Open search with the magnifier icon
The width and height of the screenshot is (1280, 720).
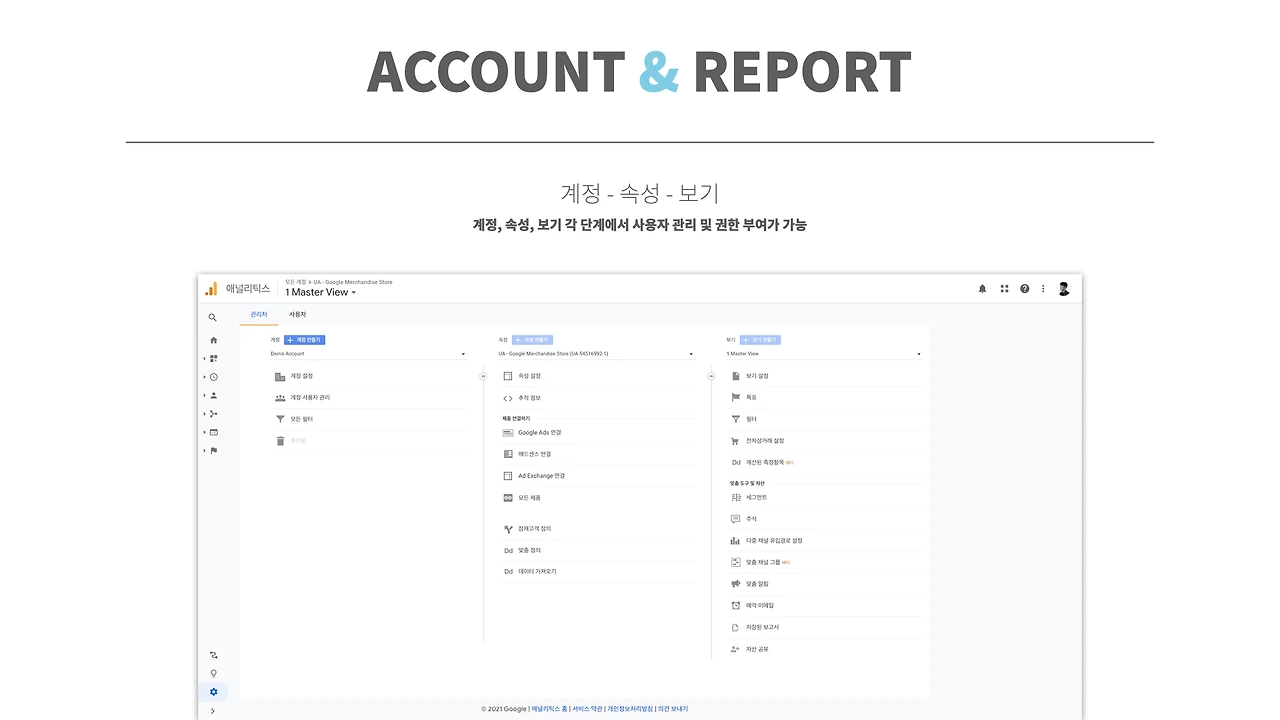(213, 317)
